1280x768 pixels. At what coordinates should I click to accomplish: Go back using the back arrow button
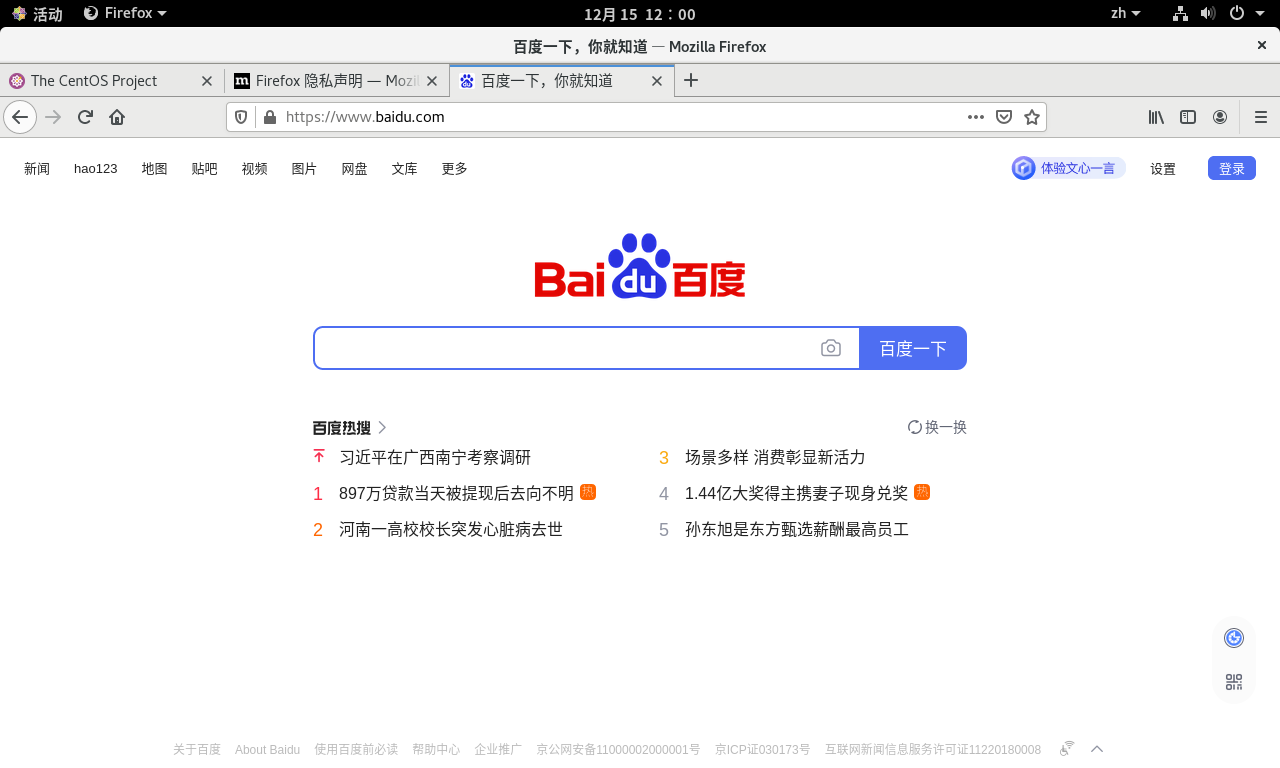coord(20,117)
